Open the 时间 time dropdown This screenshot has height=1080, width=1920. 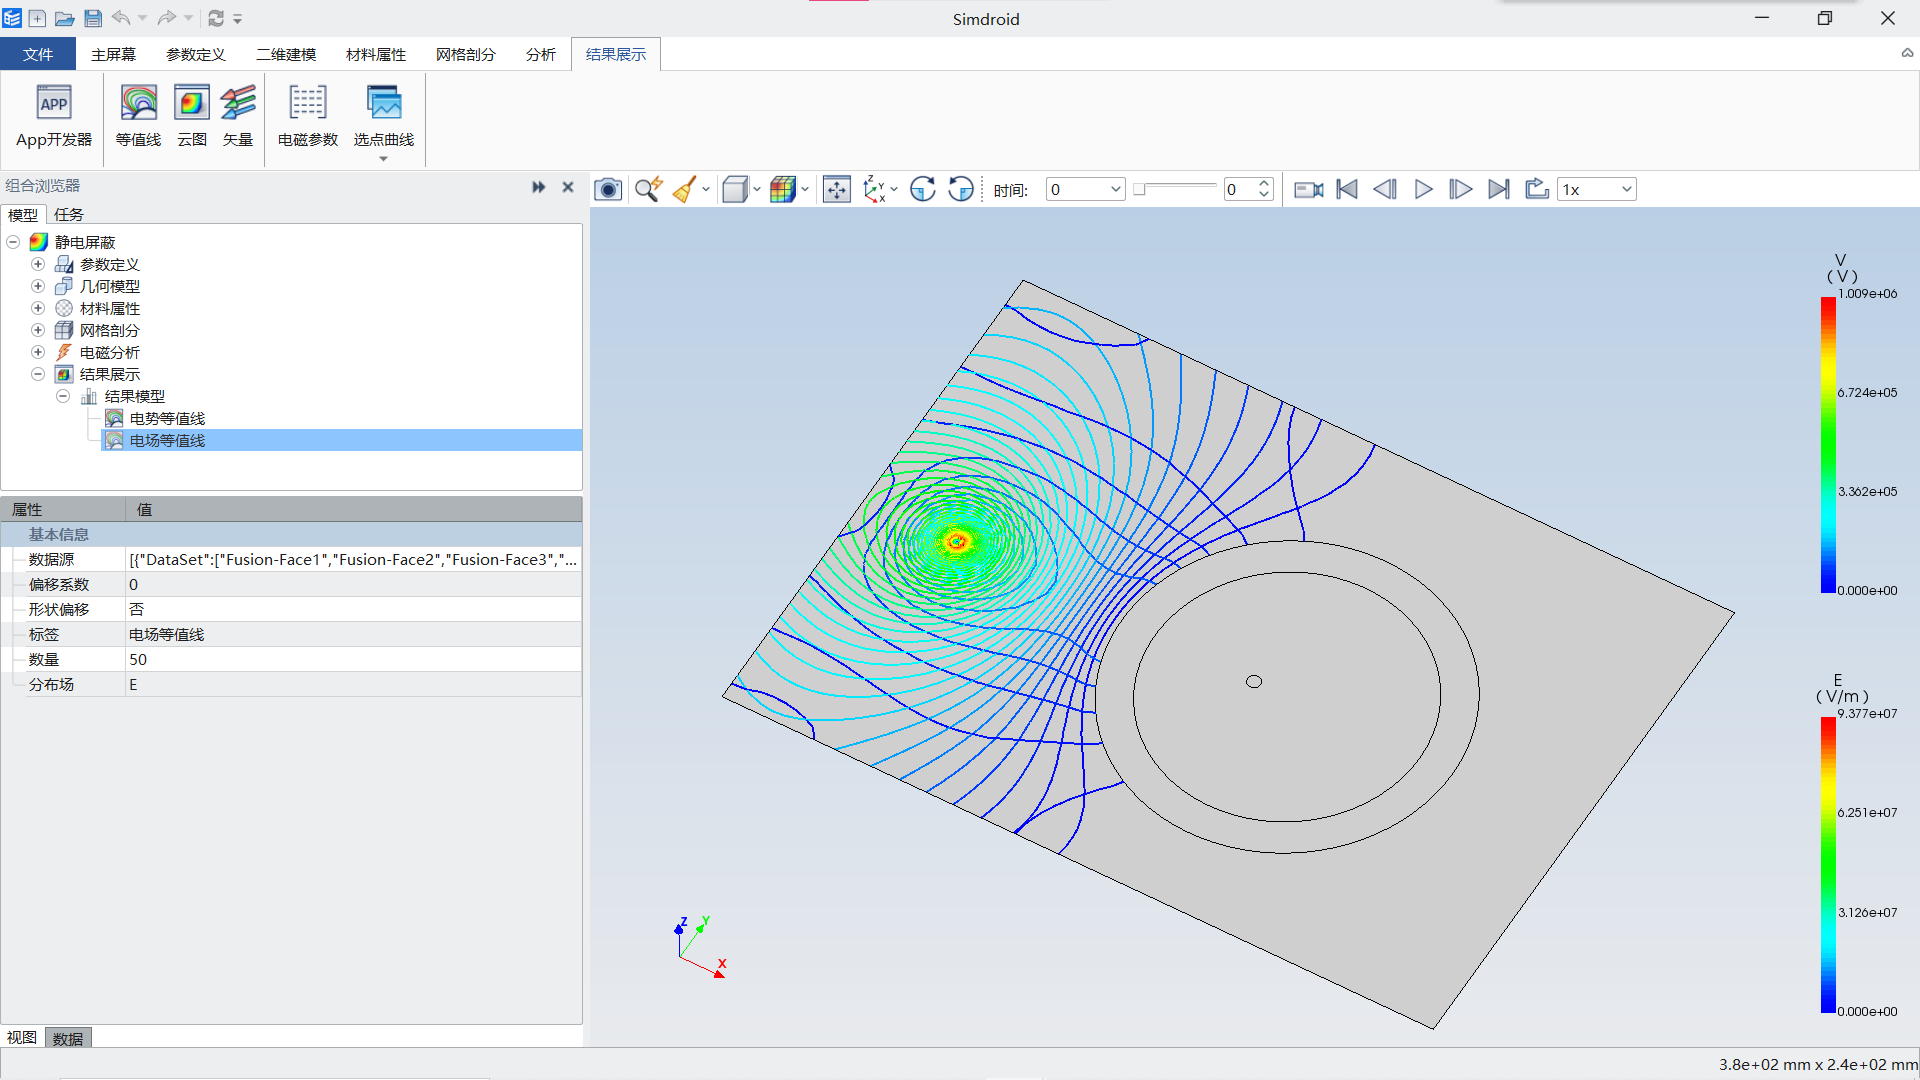click(x=1086, y=189)
